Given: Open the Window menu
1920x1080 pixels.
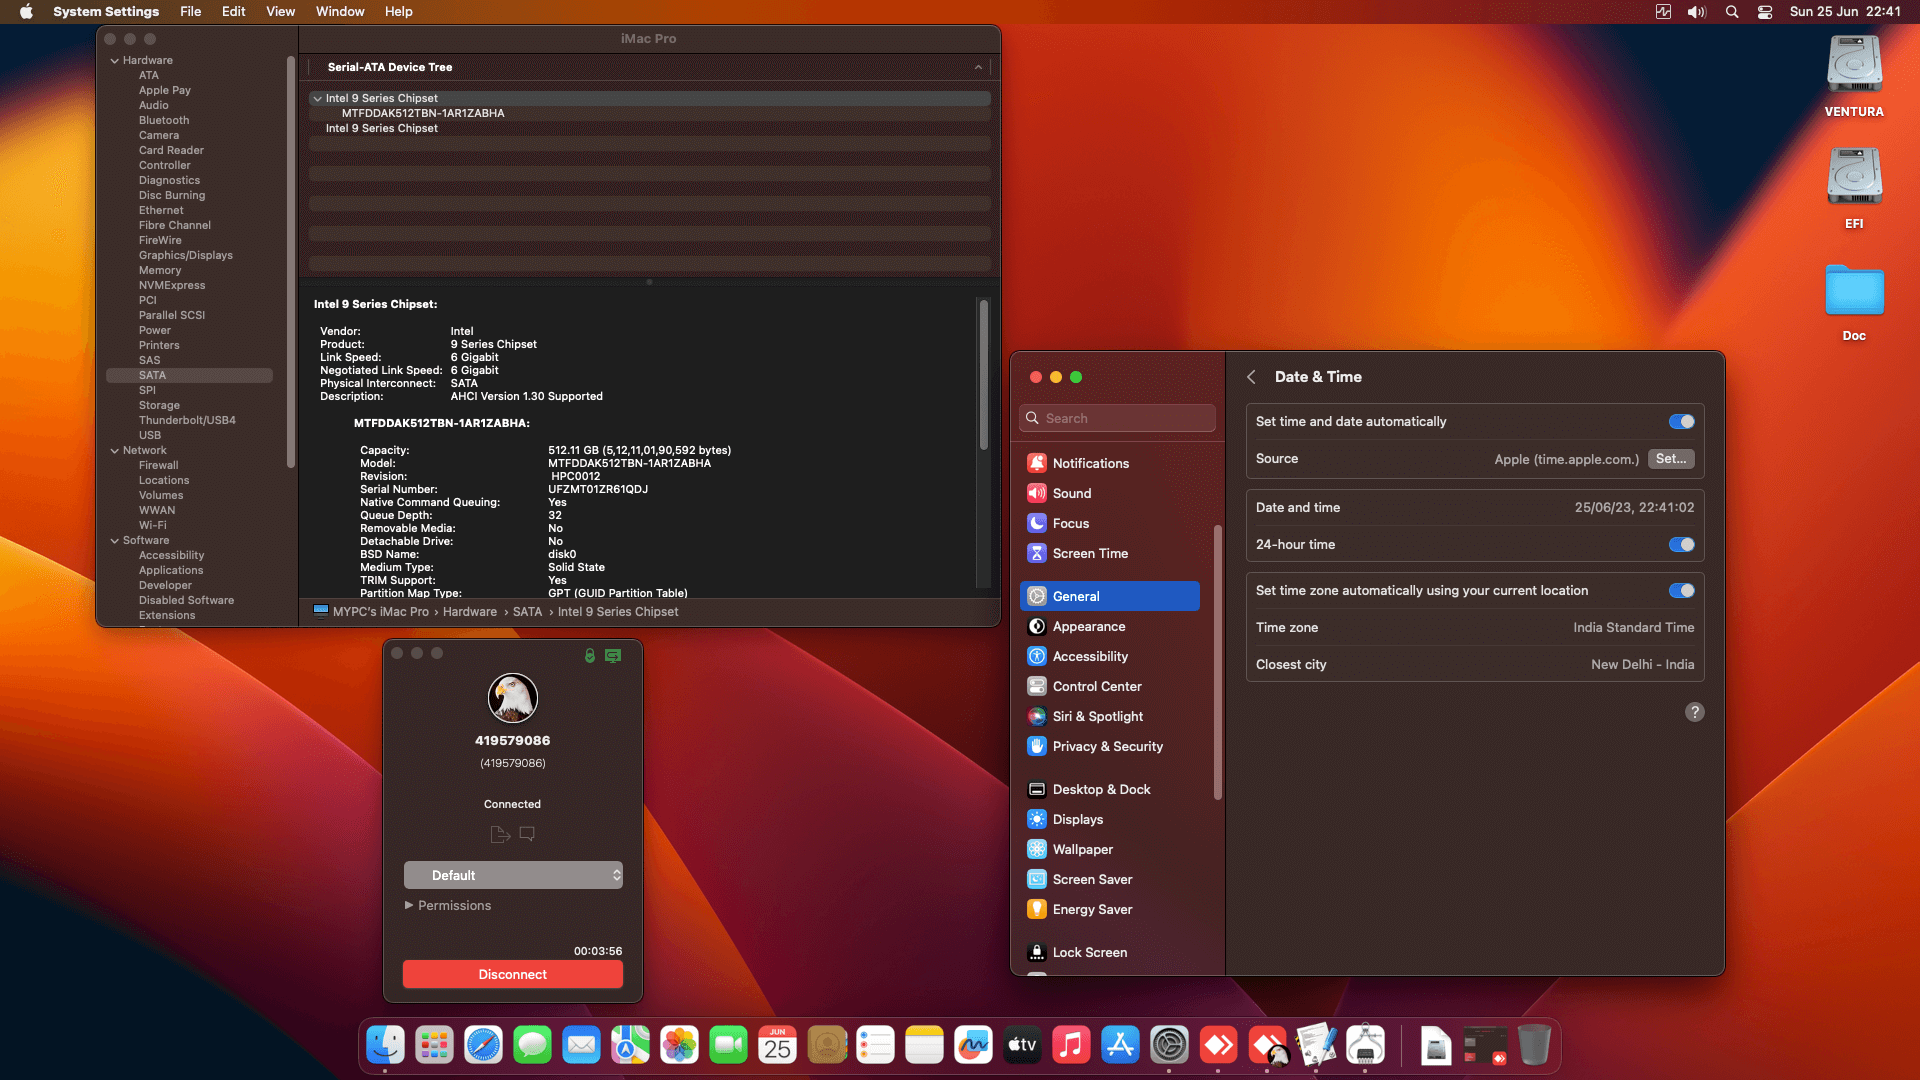Looking at the screenshot, I should point(340,12).
